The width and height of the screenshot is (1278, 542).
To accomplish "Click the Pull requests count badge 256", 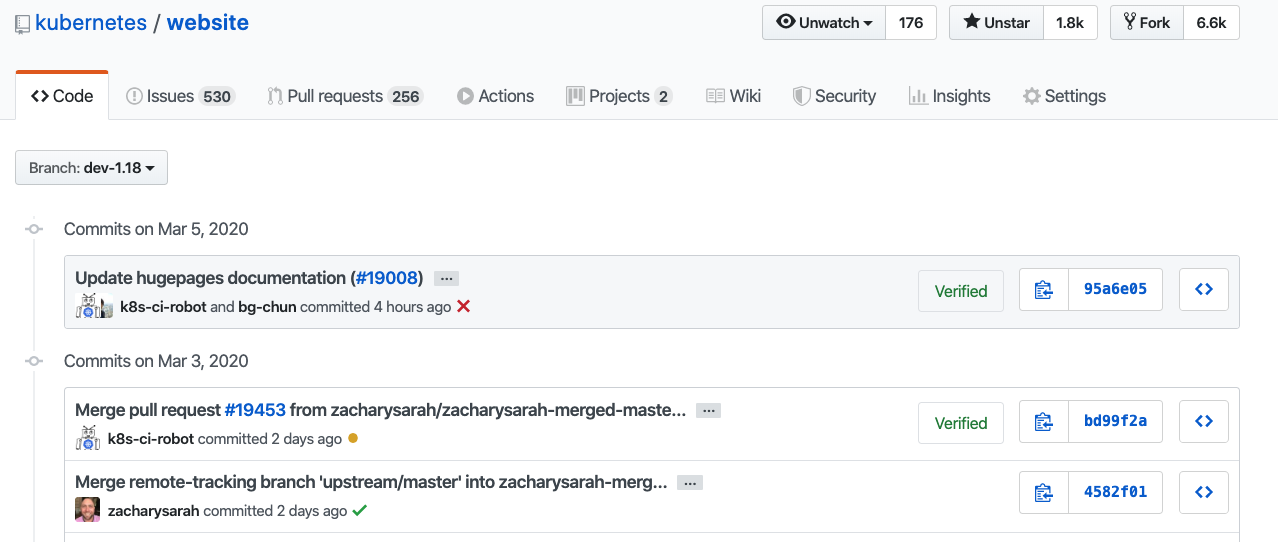I will (x=405, y=97).
